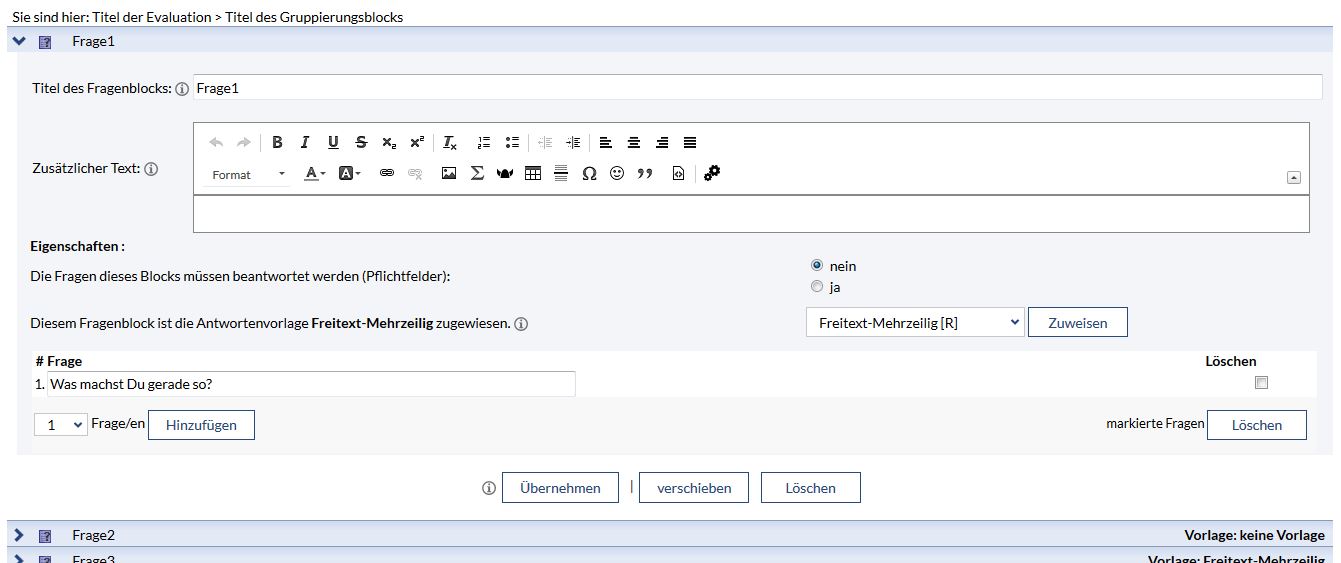
Task: Open the Format paragraph style dropdown
Action: pyautogui.click(x=248, y=175)
